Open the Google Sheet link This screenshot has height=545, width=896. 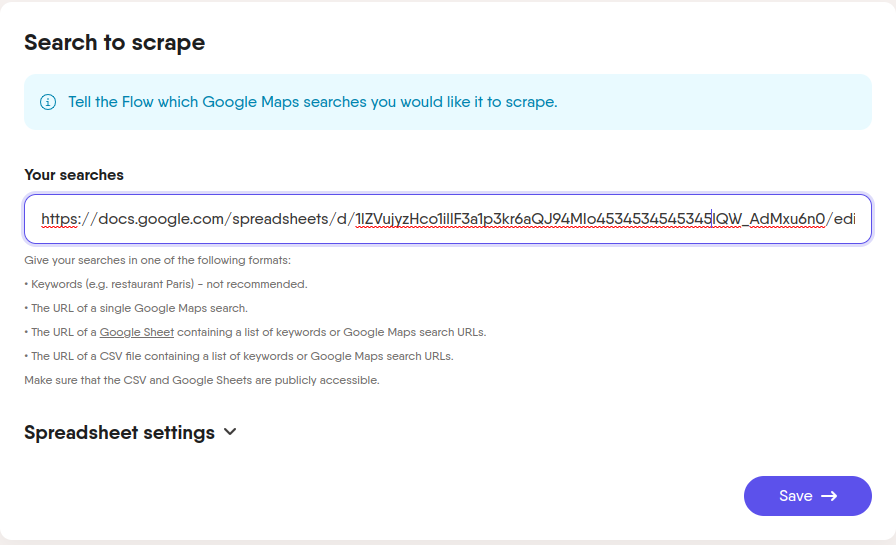(x=137, y=332)
